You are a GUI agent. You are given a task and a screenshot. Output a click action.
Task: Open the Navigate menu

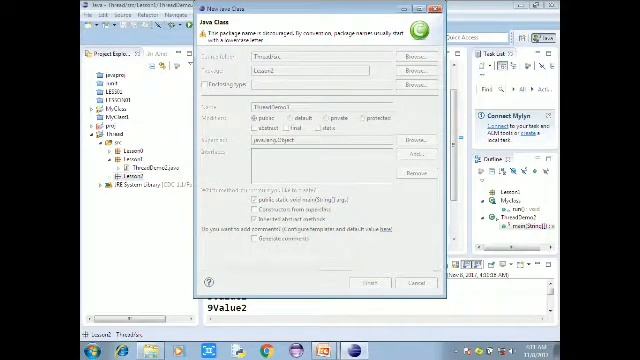[x=176, y=15]
